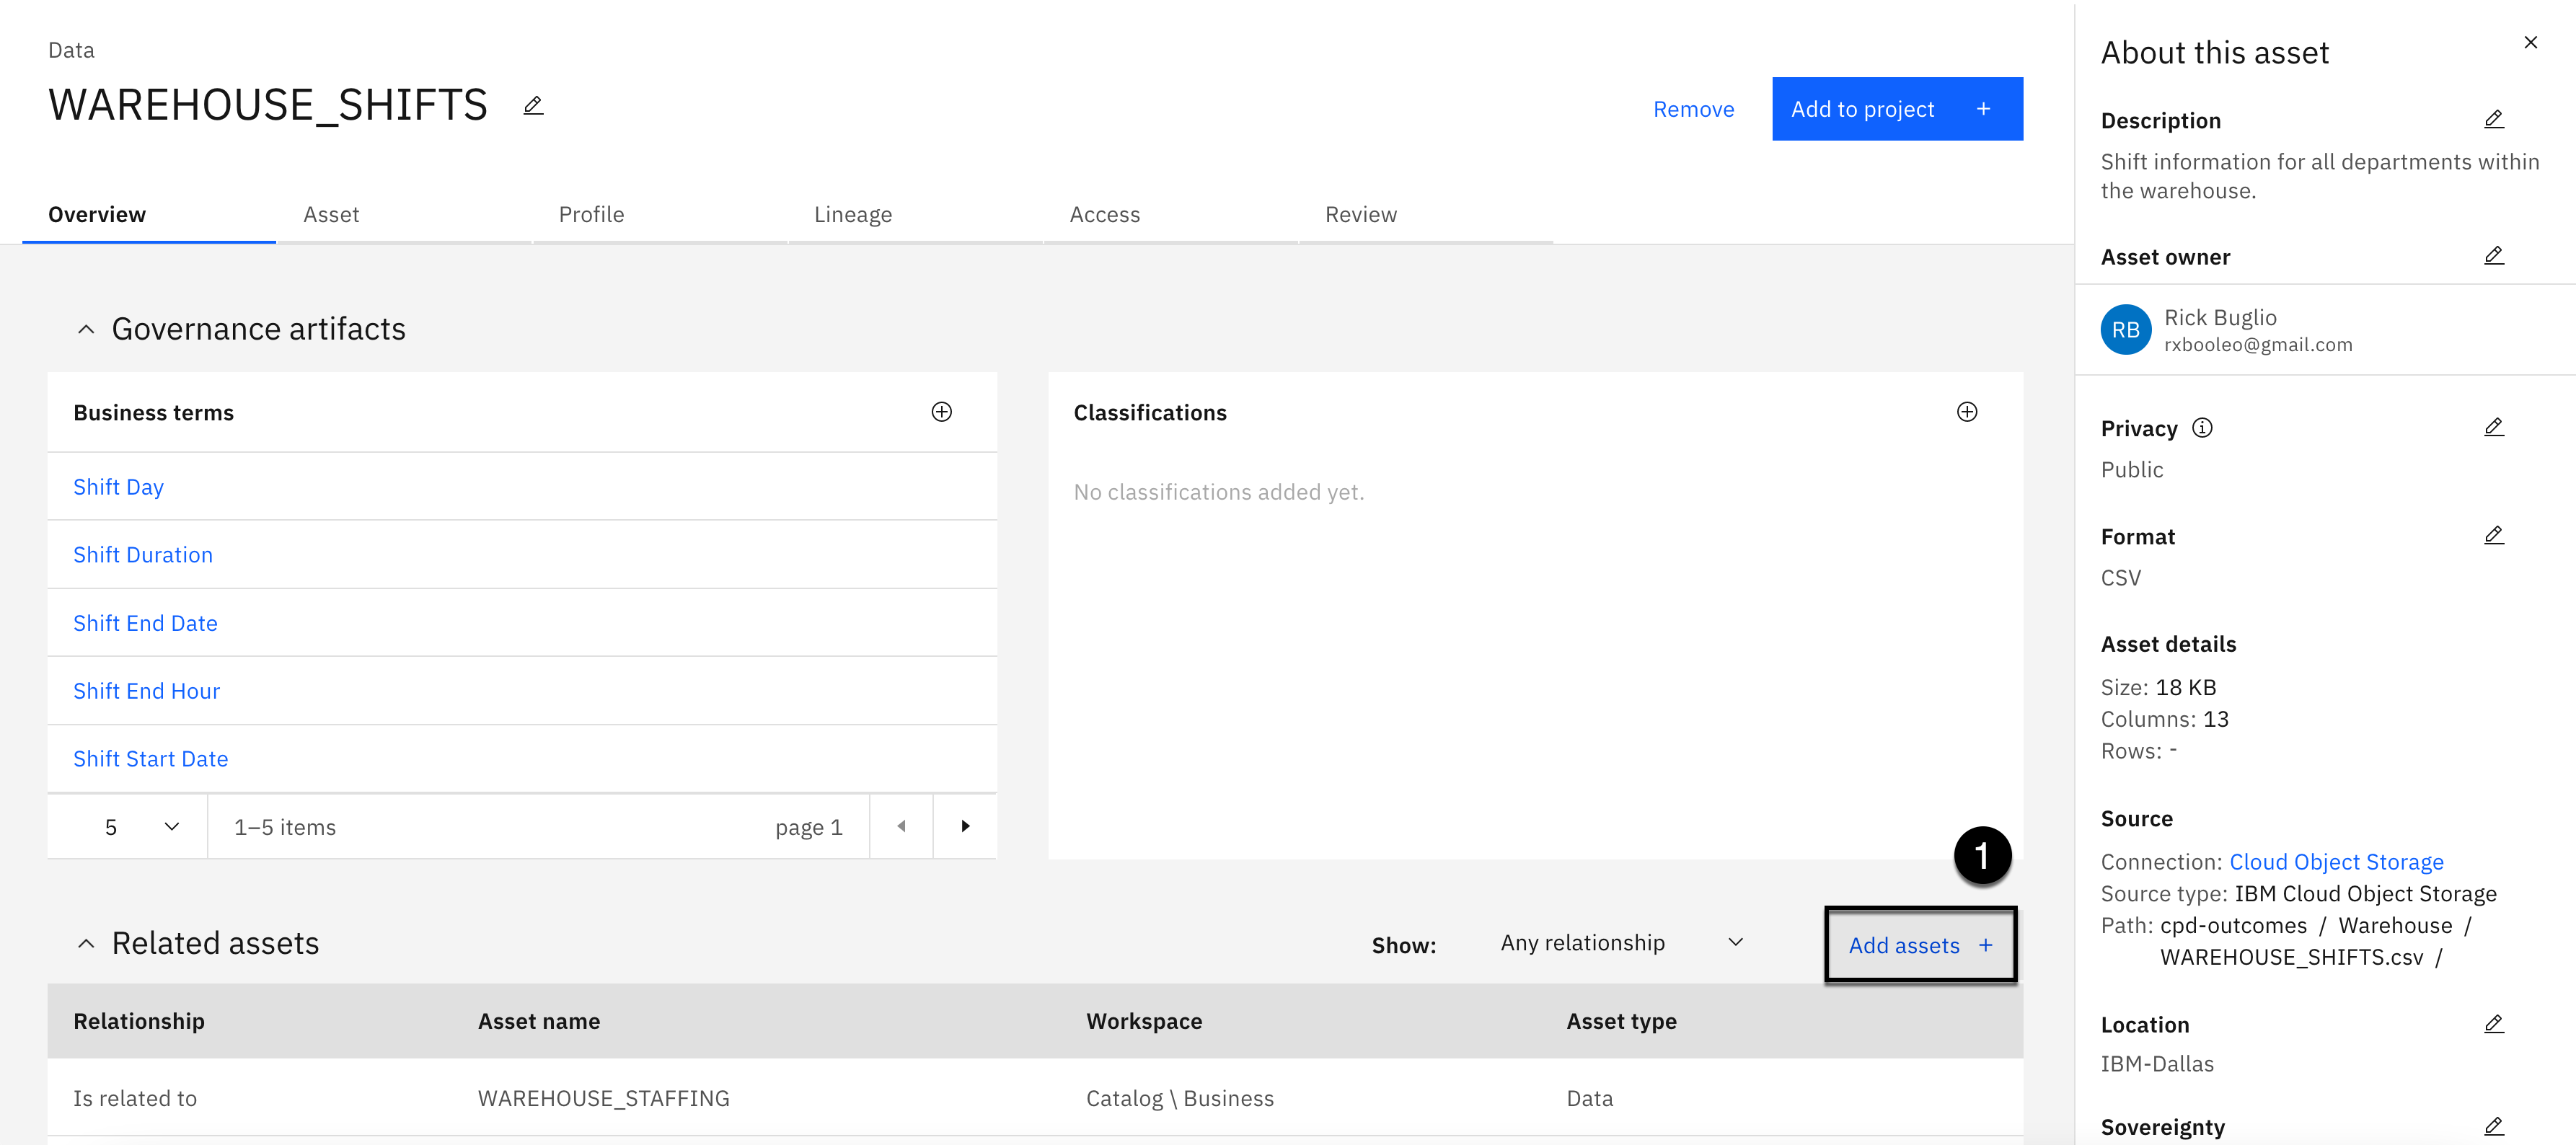Screen dimensions: 2576x1145
Task: Open the items per page dropdown
Action: pyautogui.click(x=140, y=827)
